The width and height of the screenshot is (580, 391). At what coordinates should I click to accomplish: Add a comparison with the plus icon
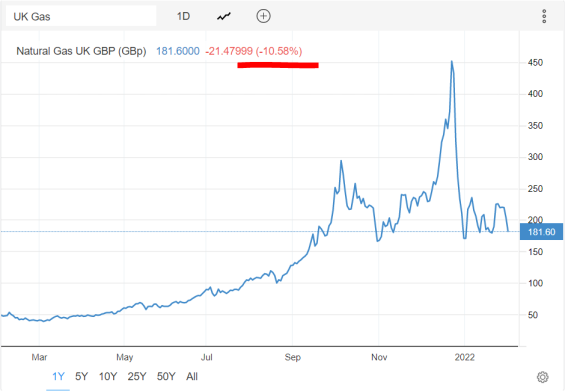click(263, 16)
